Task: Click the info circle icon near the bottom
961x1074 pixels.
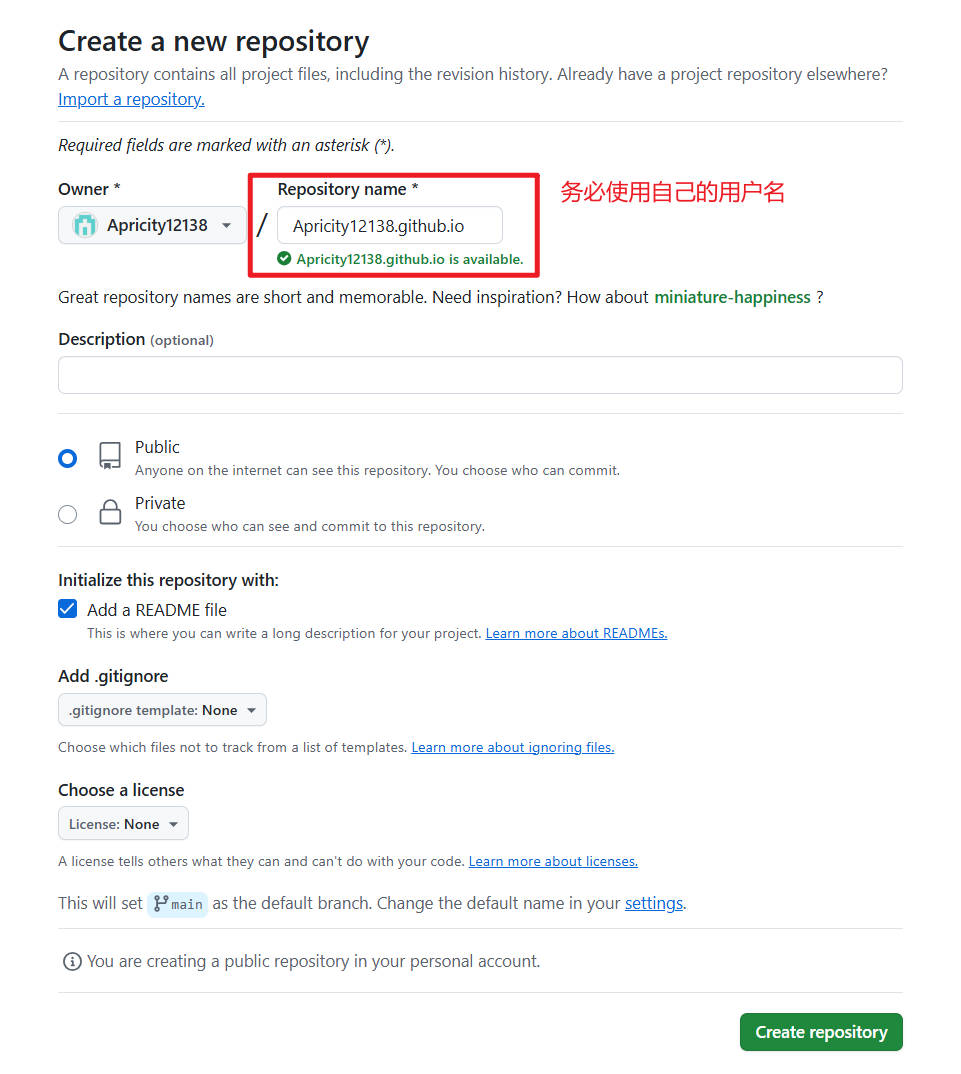Action: (71, 961)
